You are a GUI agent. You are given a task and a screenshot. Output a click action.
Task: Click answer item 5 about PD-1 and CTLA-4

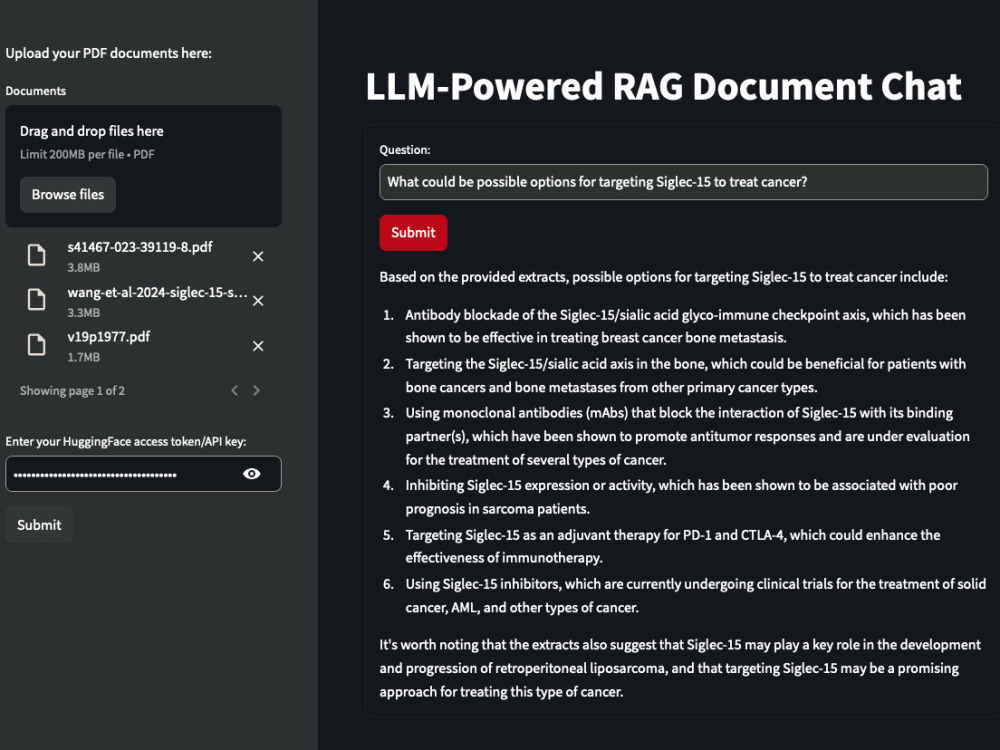[672, 546]
